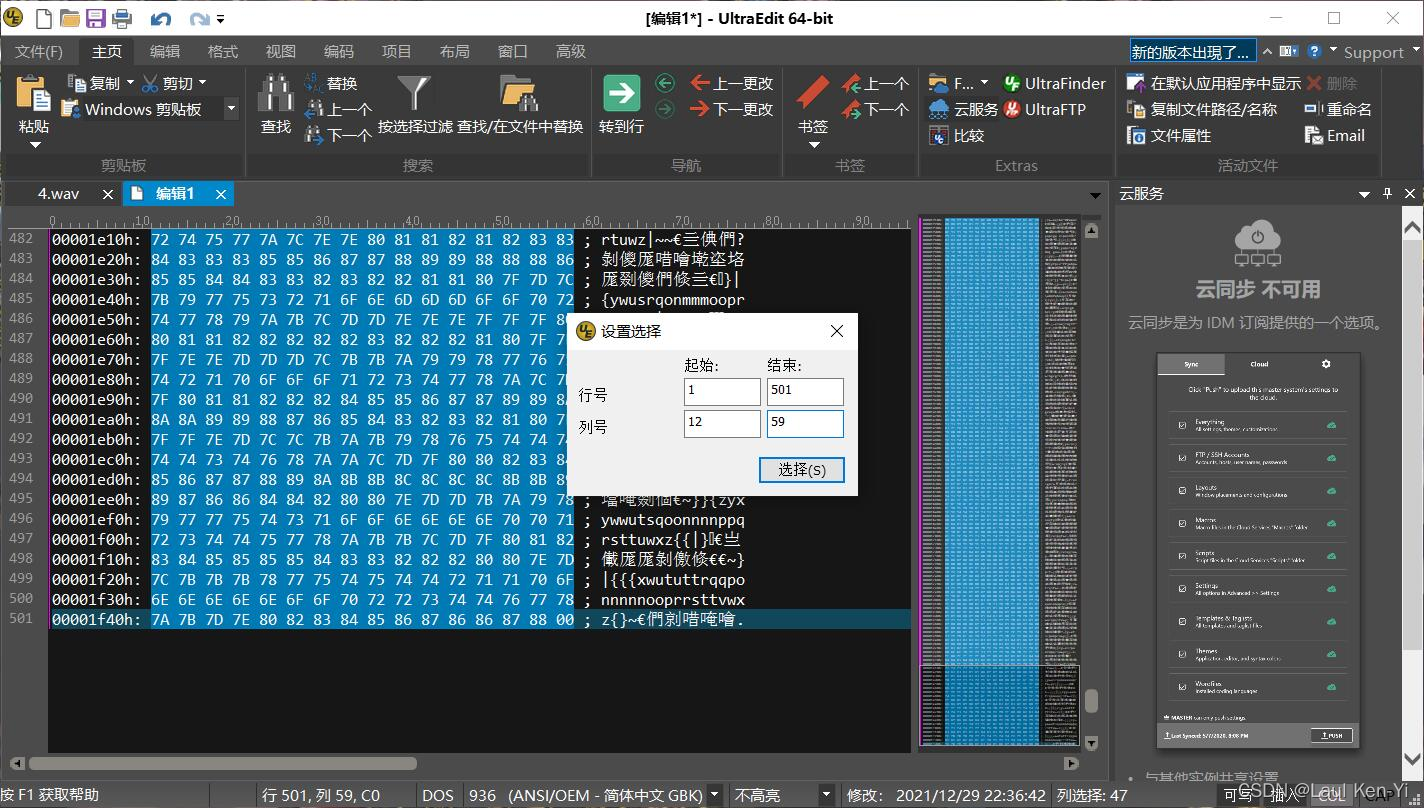Switch to the Format (格式) ribbon tab

click(223, 51)
